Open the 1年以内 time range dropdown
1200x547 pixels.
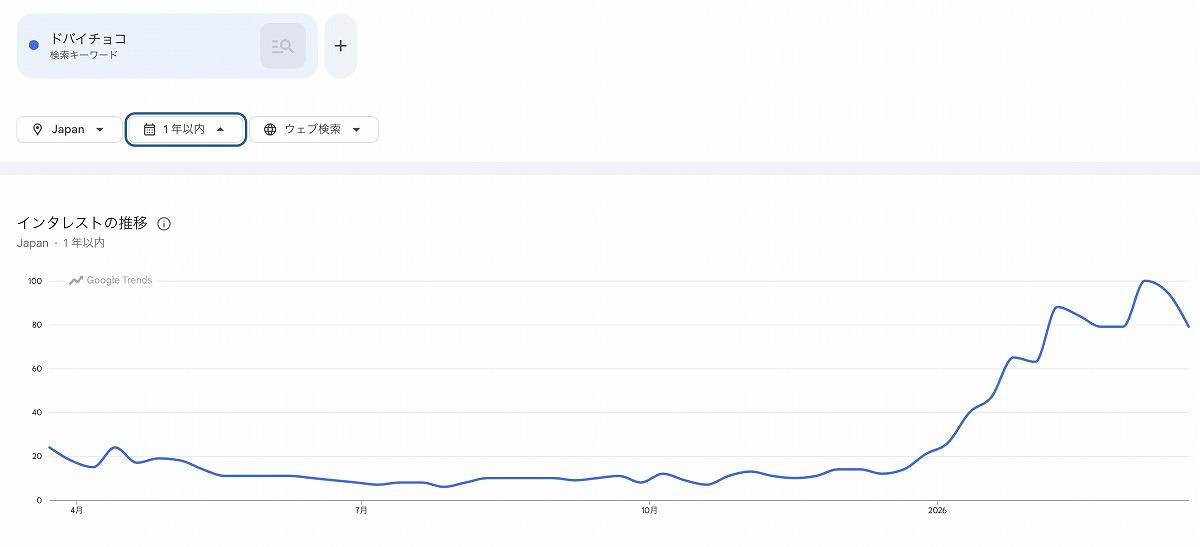pyautogui.click(x=186, y=129)
